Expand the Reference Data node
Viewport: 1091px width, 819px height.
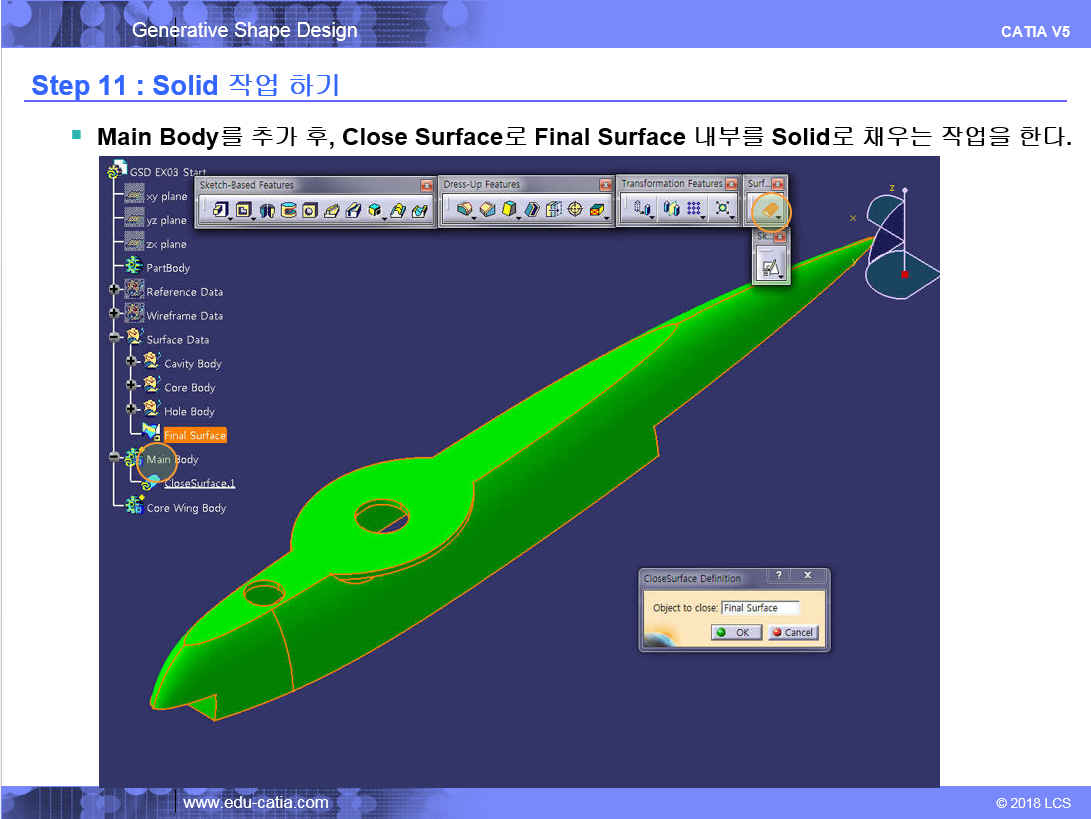[x=115, y=291]
